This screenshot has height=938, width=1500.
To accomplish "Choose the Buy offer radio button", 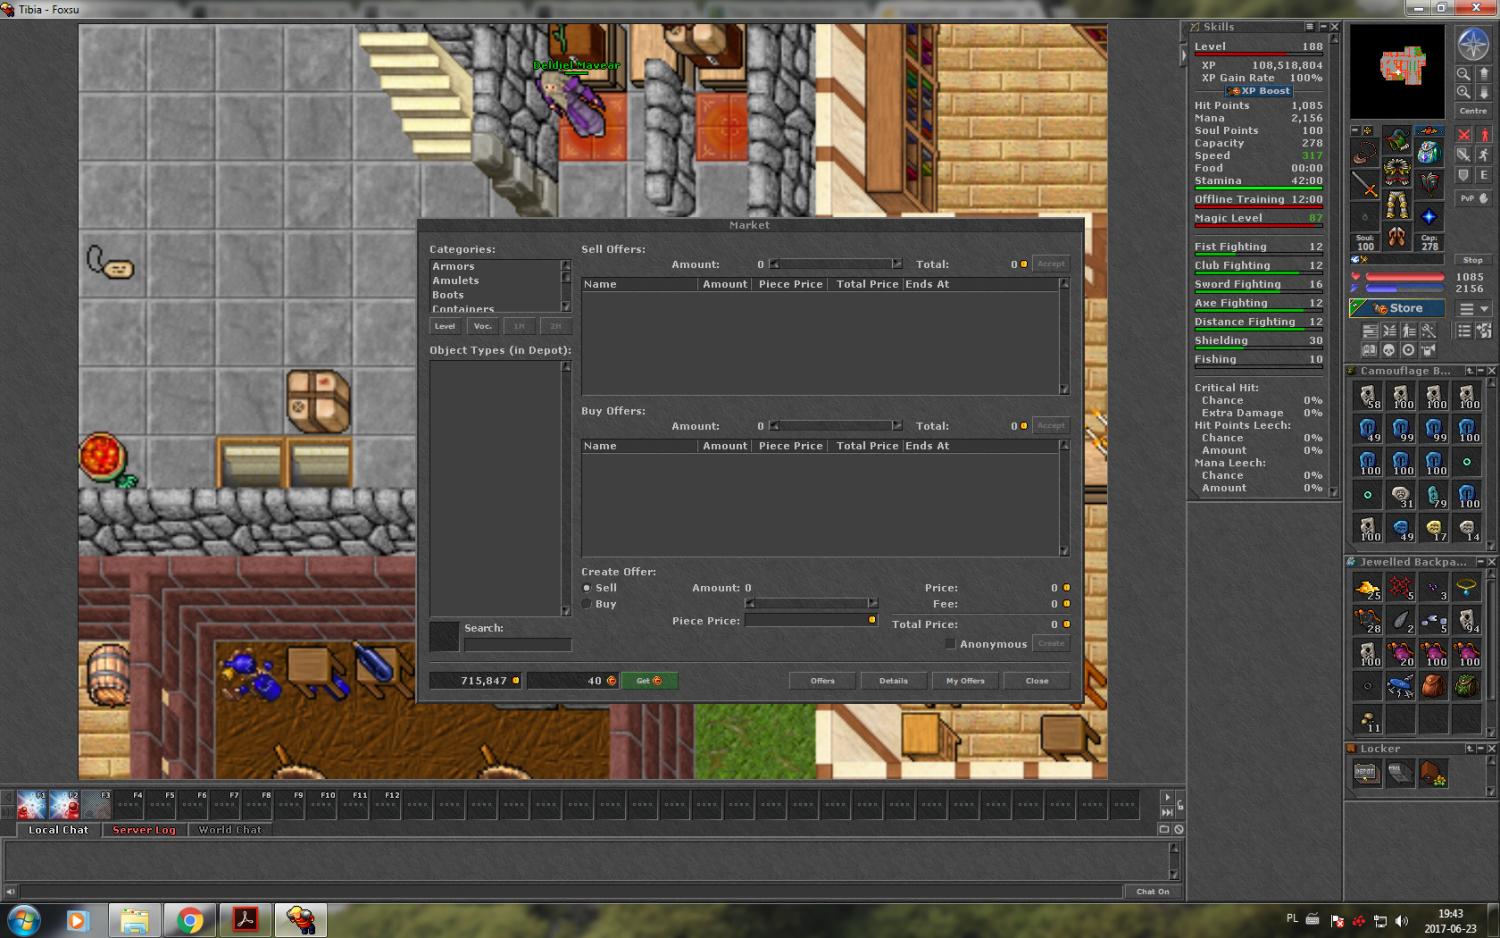I will click(587, 604).
